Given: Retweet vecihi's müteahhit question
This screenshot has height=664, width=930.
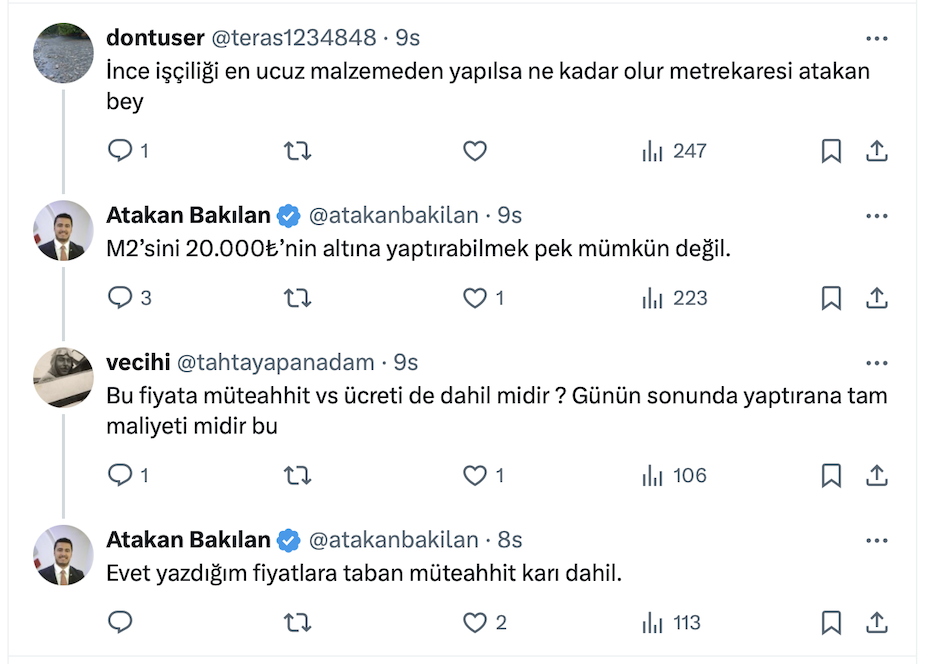Looking at the screenshot, I should 297,476.
